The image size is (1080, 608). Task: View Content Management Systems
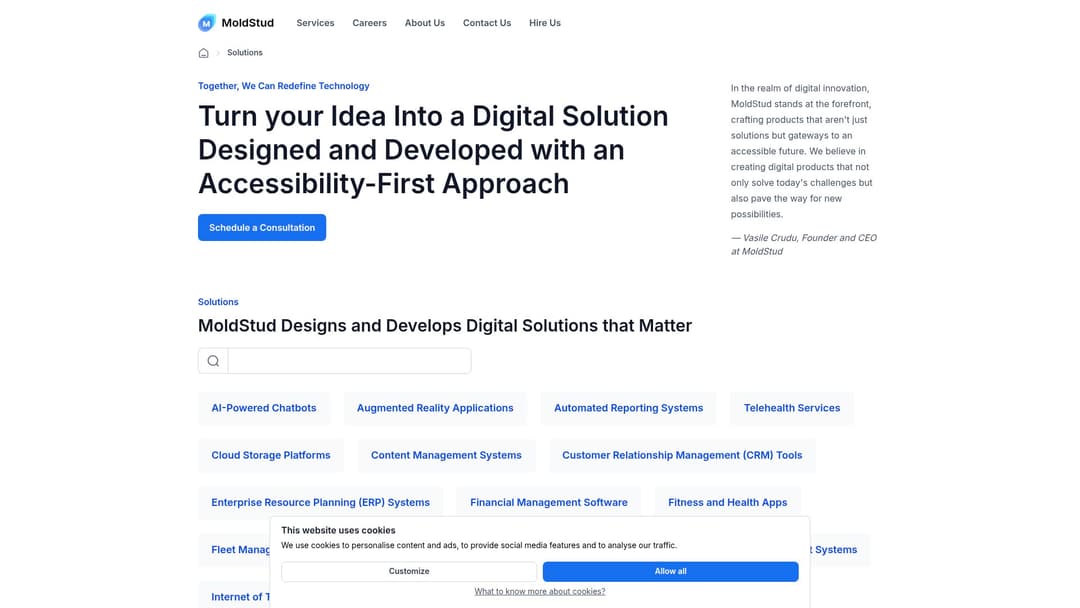point(446,455)
